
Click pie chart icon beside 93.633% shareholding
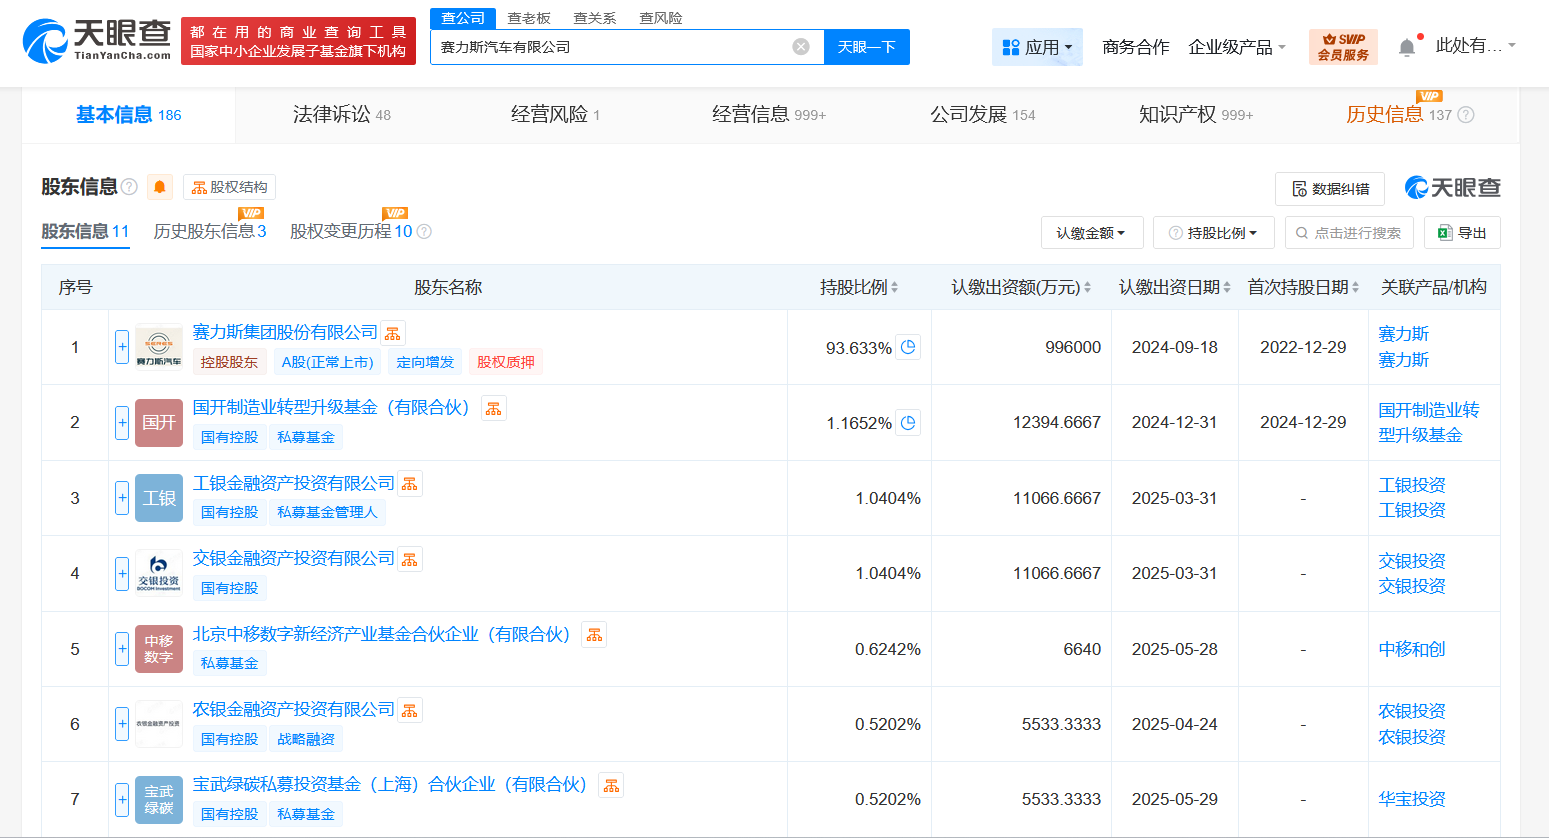tap(907, 347)
